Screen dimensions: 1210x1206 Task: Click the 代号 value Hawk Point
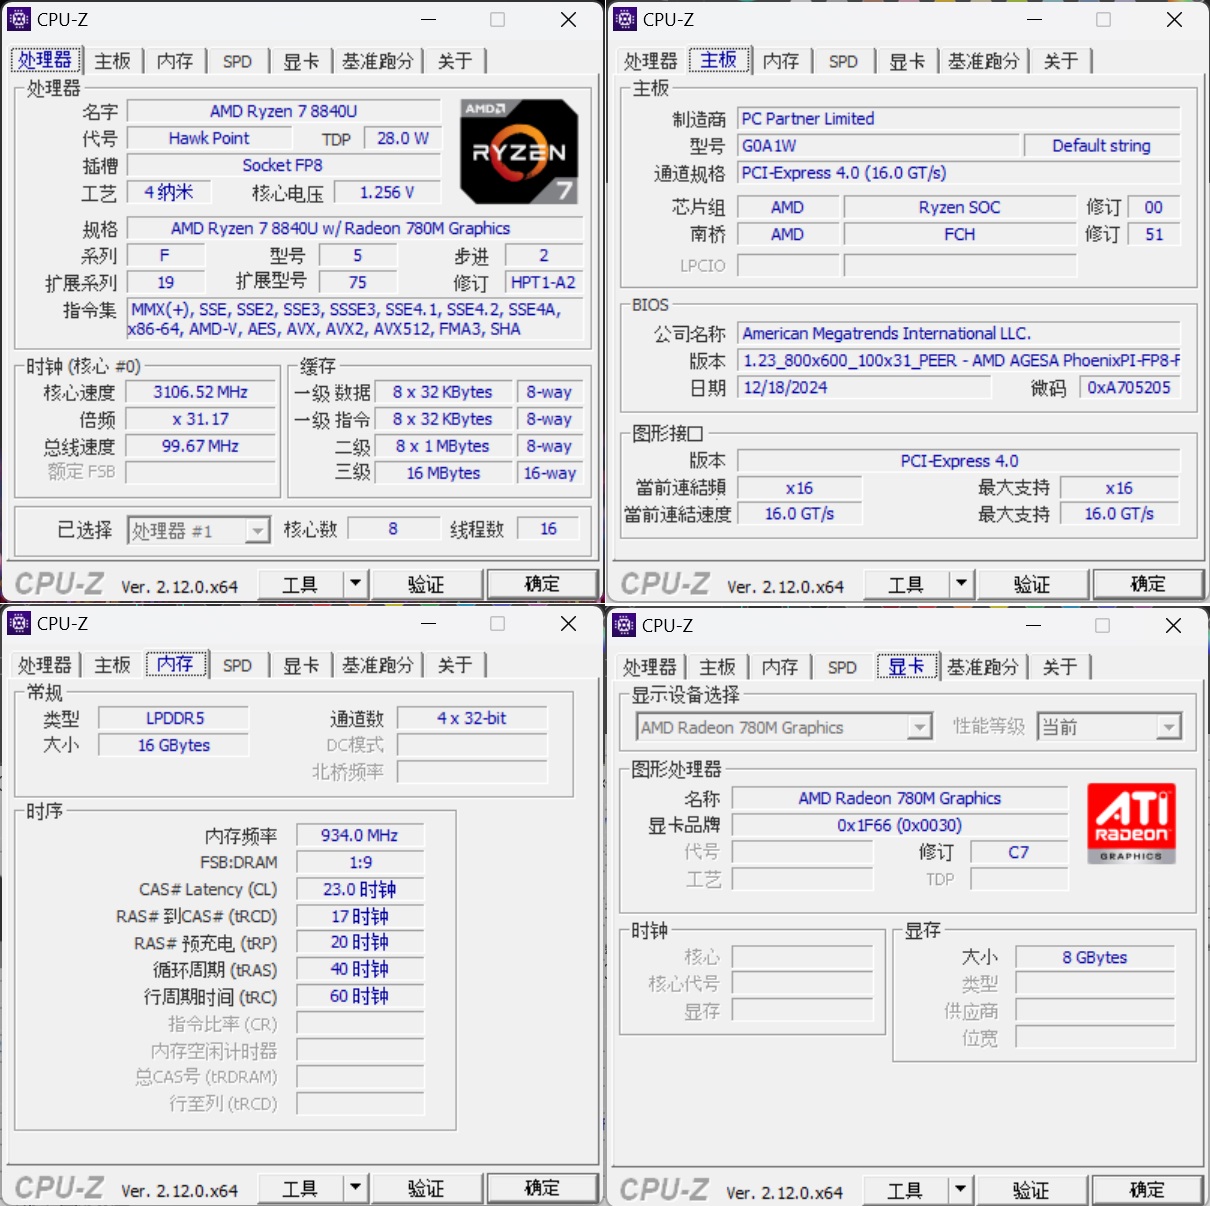click(x=209, y=138)
